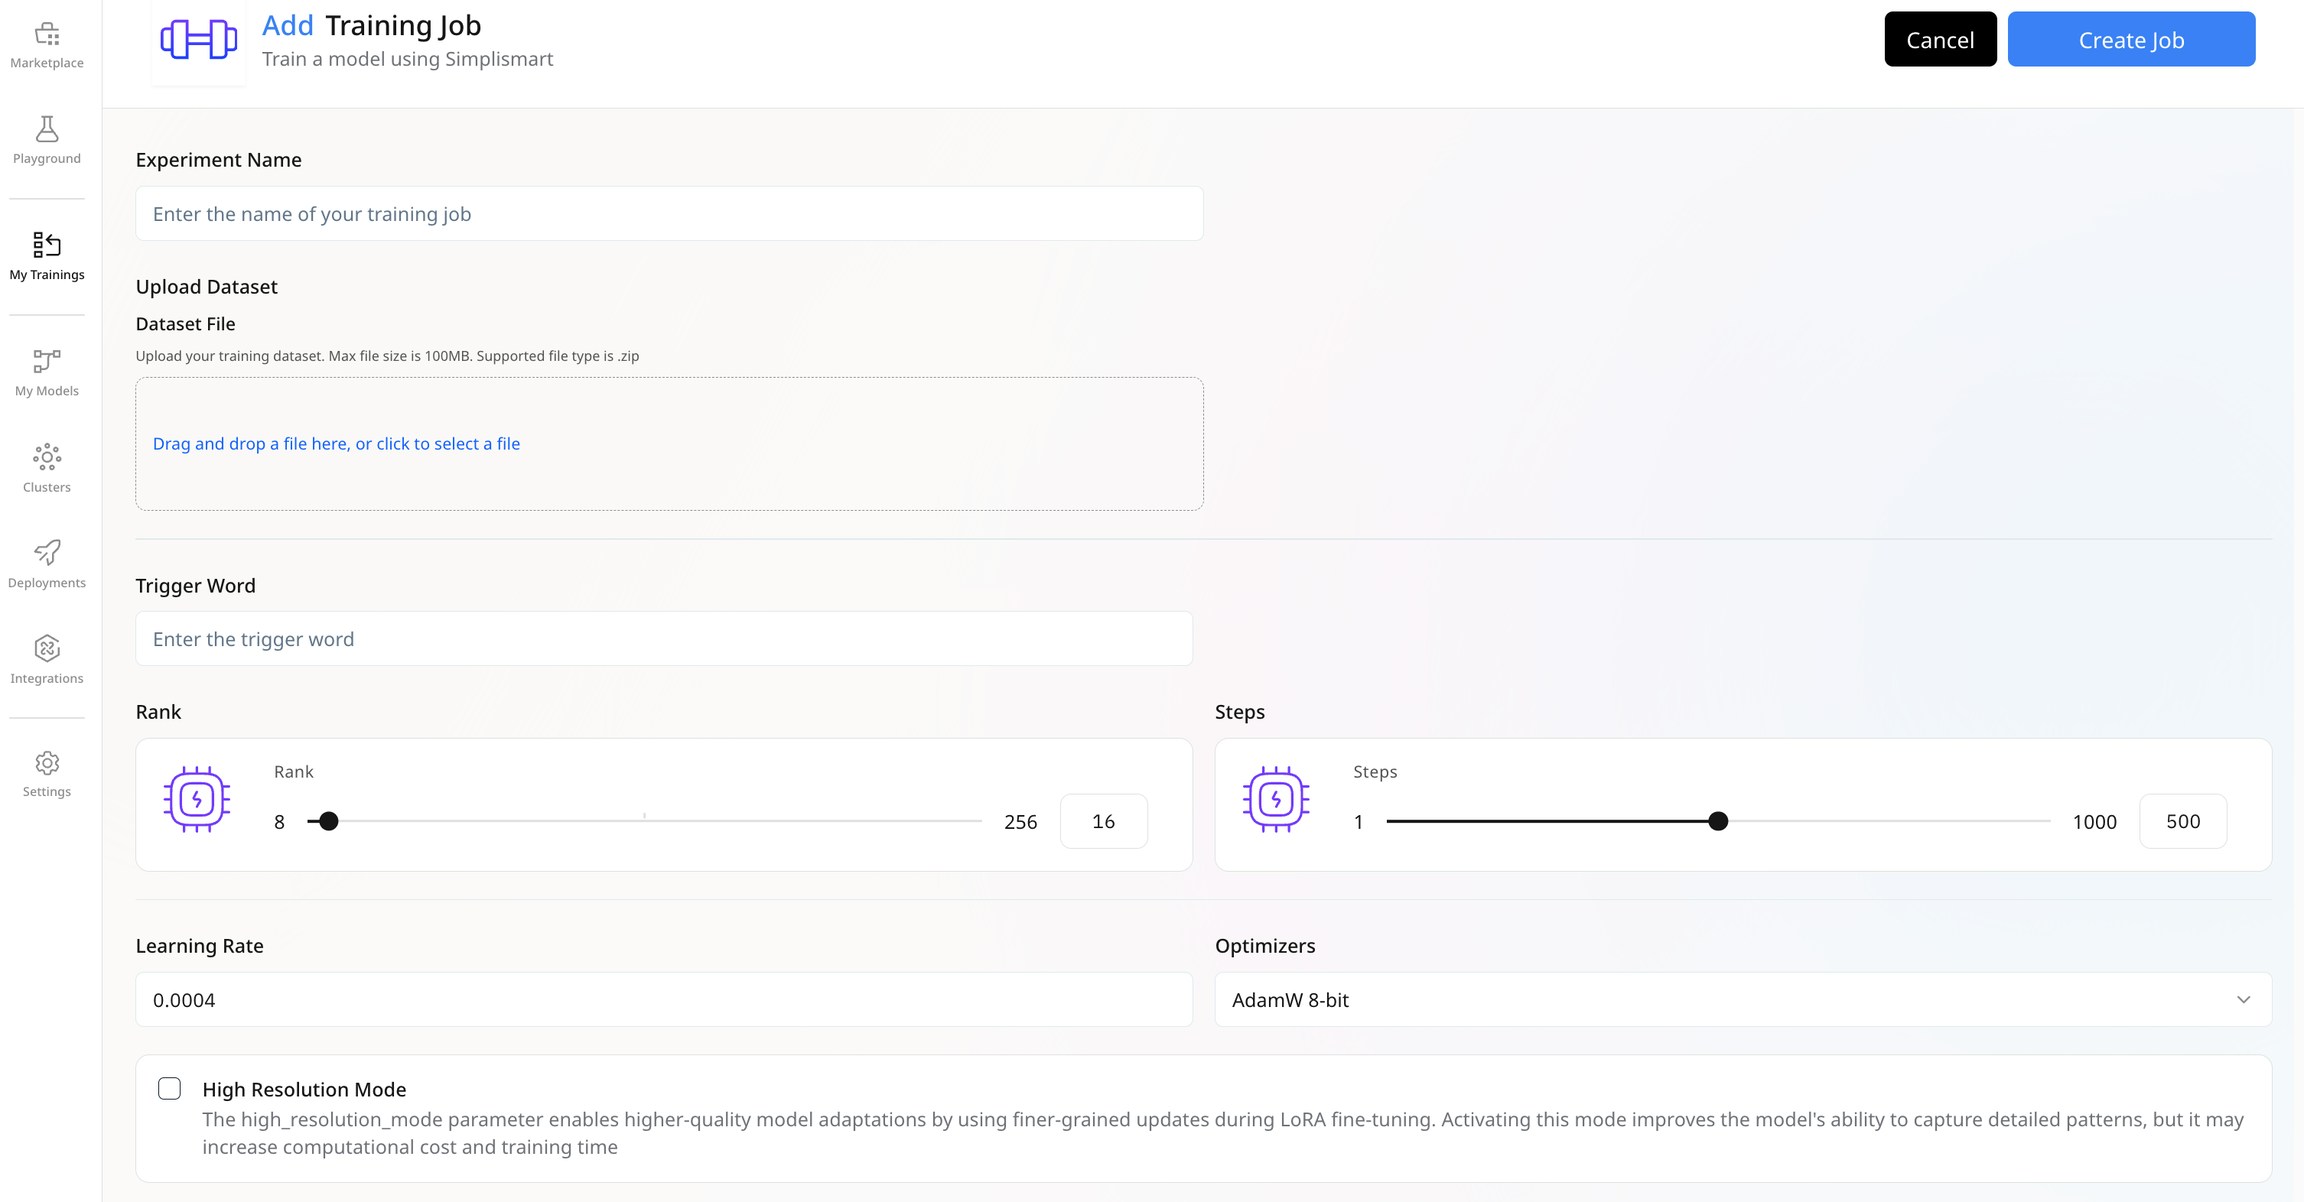The height and width of the screenshot is (1202, 2304).
Task: Focus the Experiment Name input field
Action: pos(669,214)
